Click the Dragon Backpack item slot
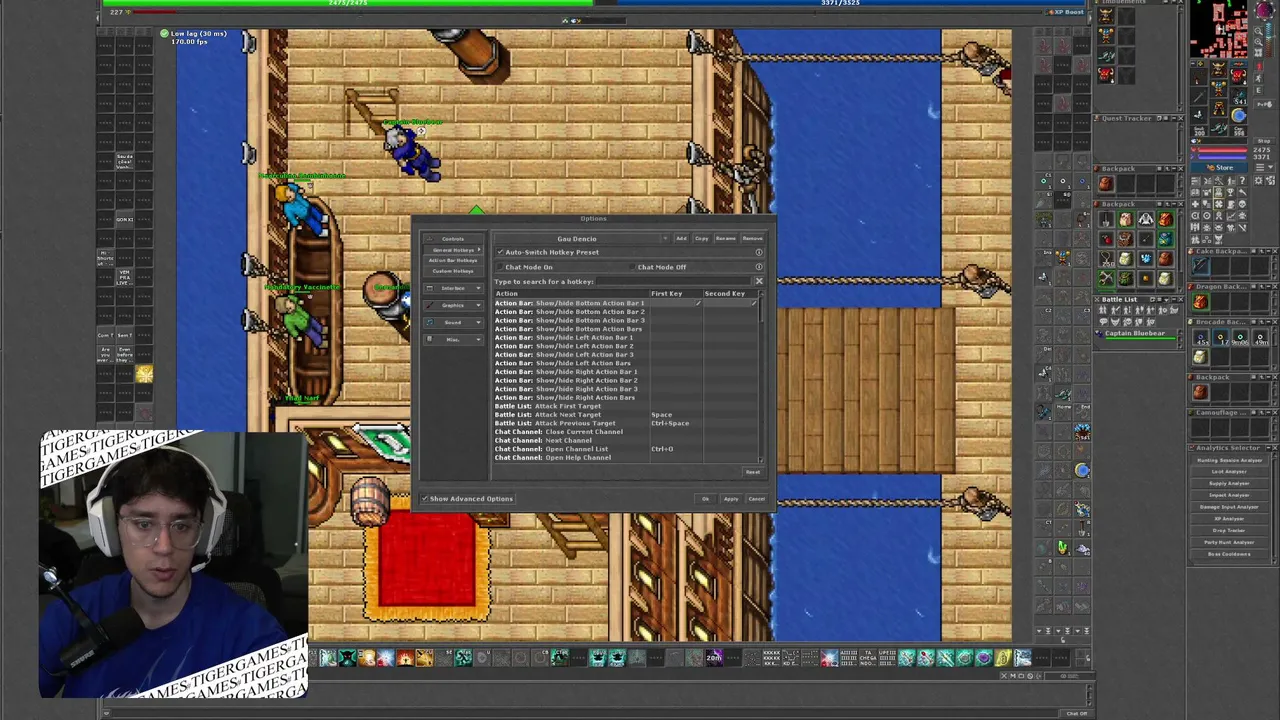The width and height of the screenshot is (1280, 720). point(1200,303)
